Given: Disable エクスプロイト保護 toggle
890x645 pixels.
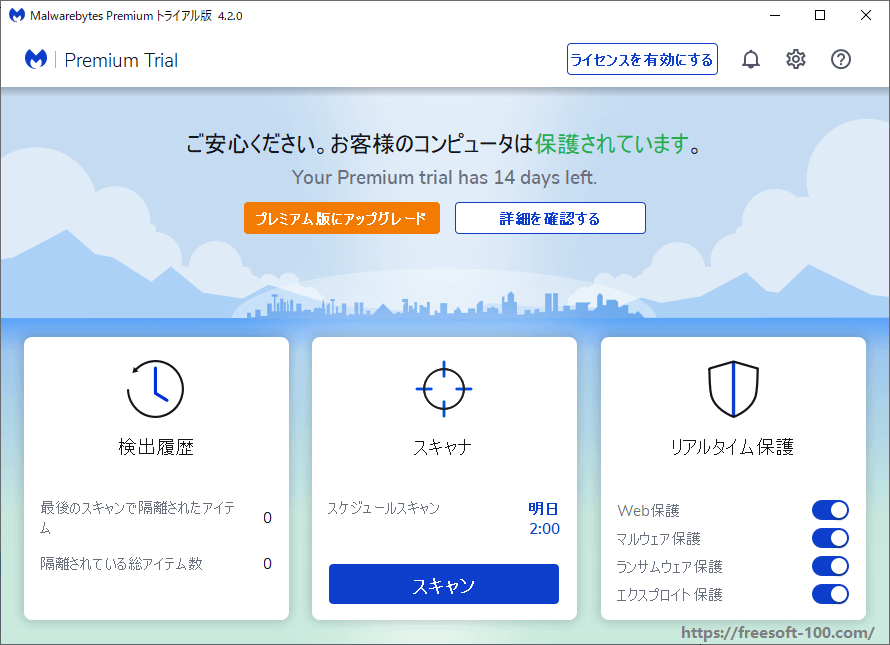Looking at the screenshot, I should pyautogui.click(x=831, y=594).
